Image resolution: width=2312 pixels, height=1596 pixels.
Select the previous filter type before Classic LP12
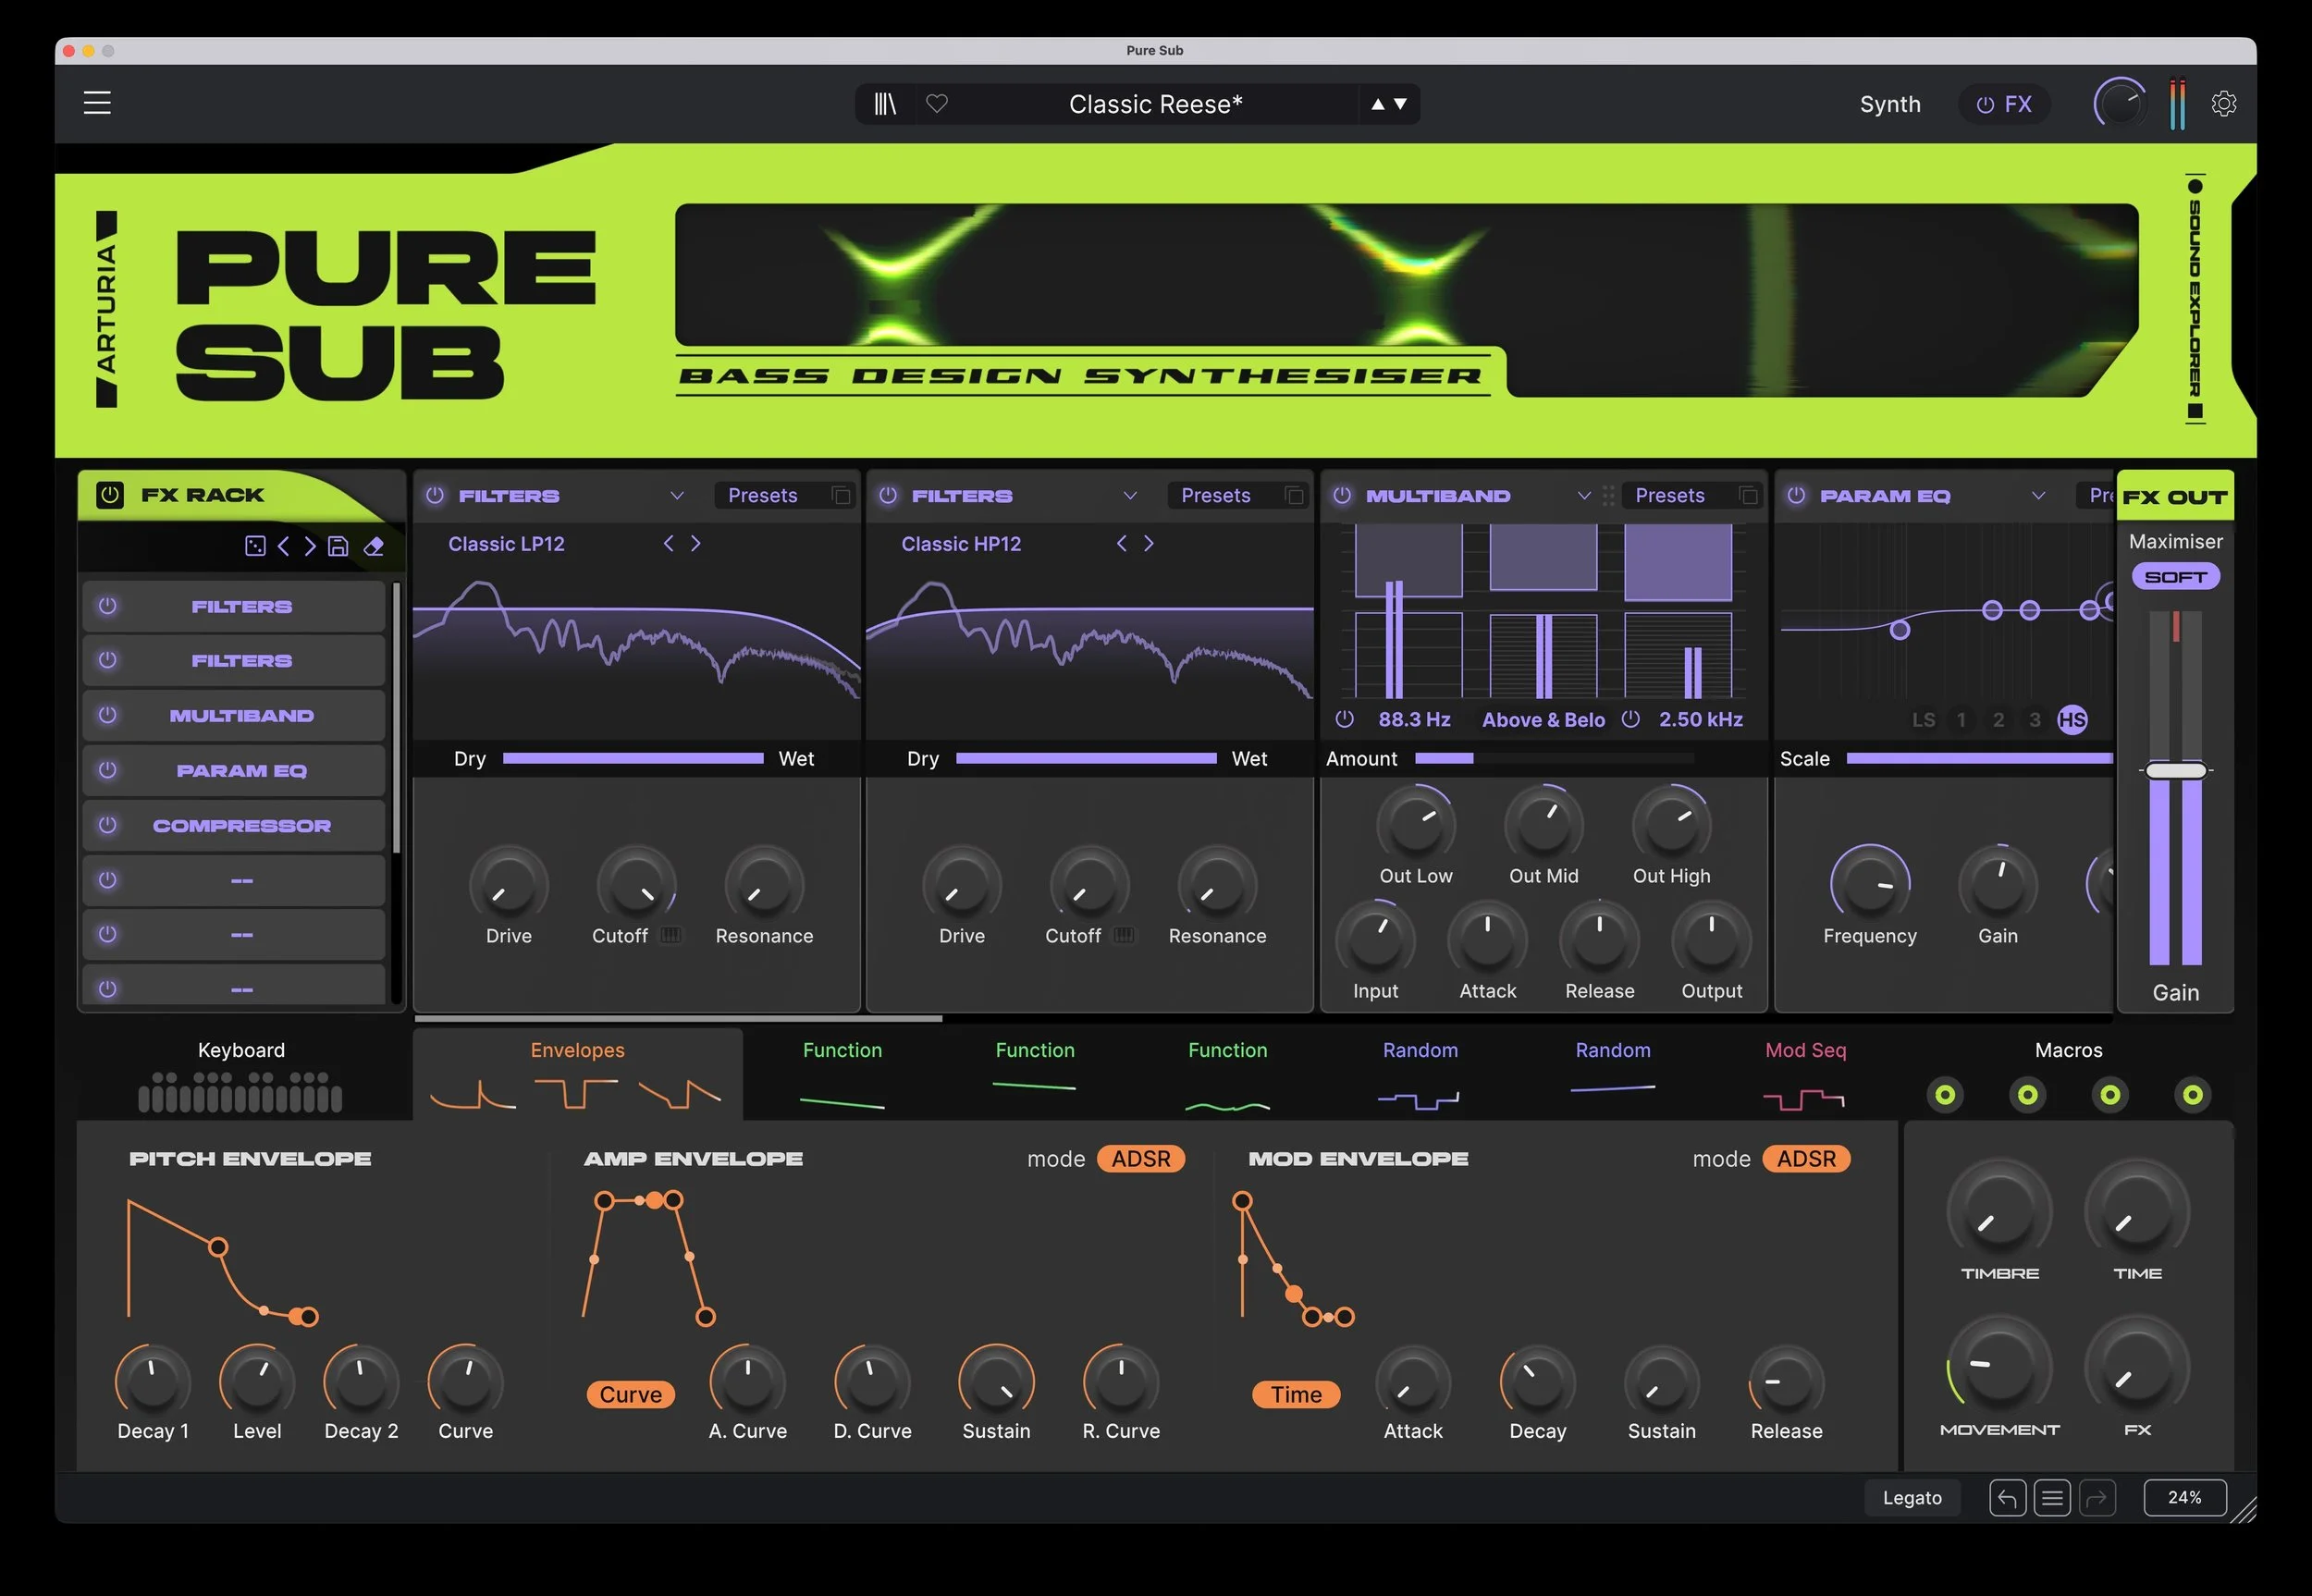668,543
